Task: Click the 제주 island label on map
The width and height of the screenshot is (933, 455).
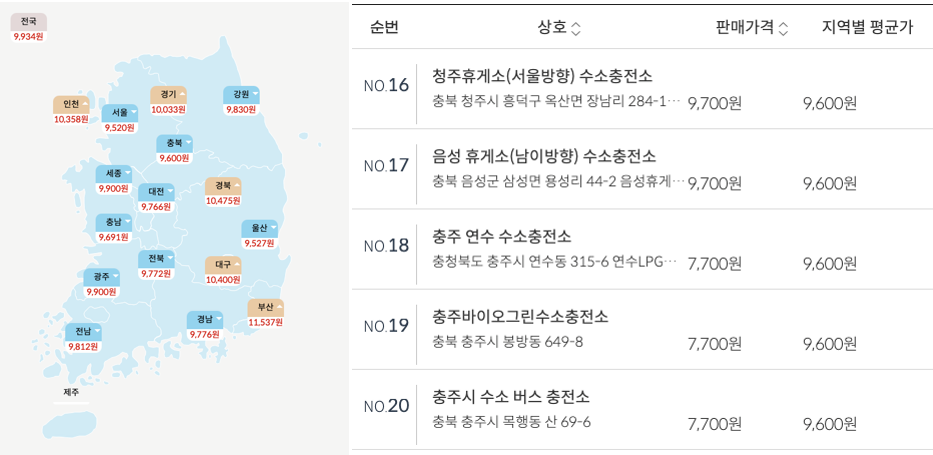Action: point(71,391)
